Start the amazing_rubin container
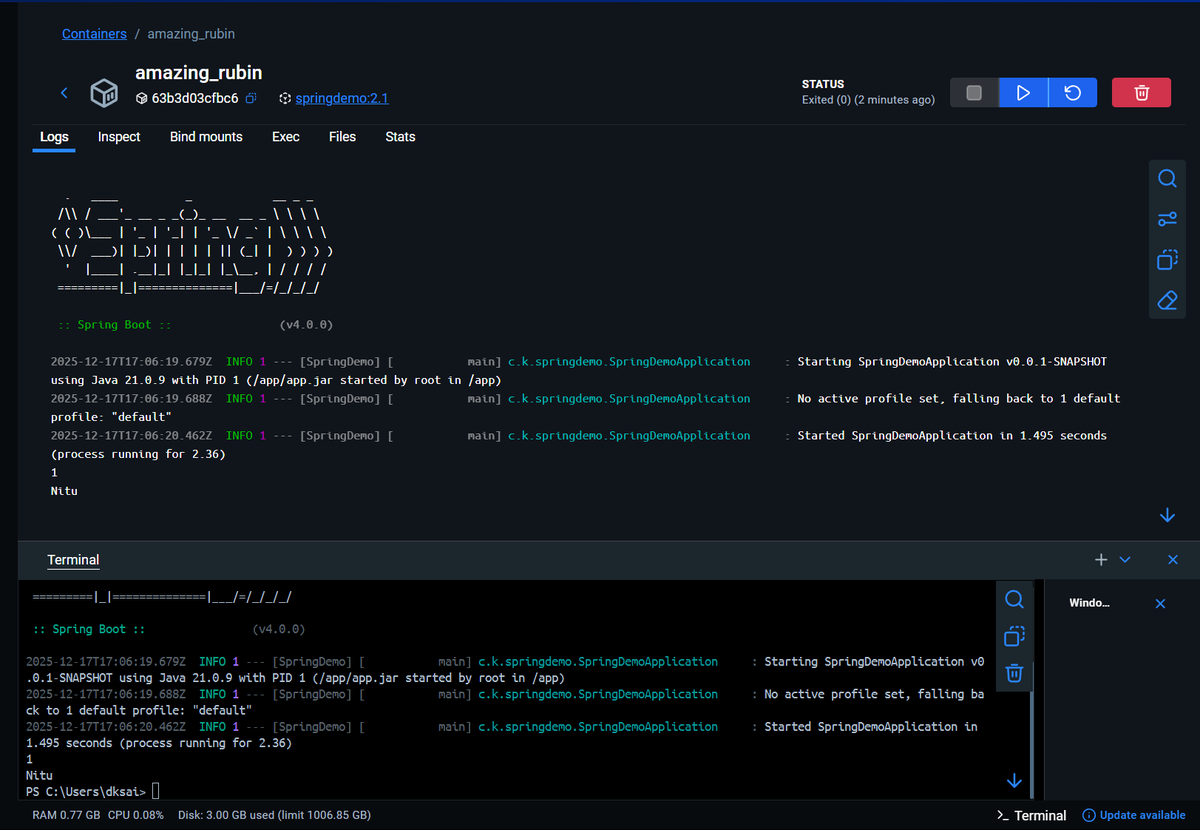This screenshot has height=830, width=1200. coord(1023,92)
